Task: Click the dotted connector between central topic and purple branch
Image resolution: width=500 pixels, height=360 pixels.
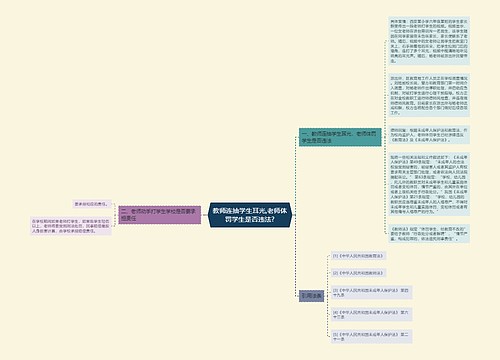Action: (205, 215)
